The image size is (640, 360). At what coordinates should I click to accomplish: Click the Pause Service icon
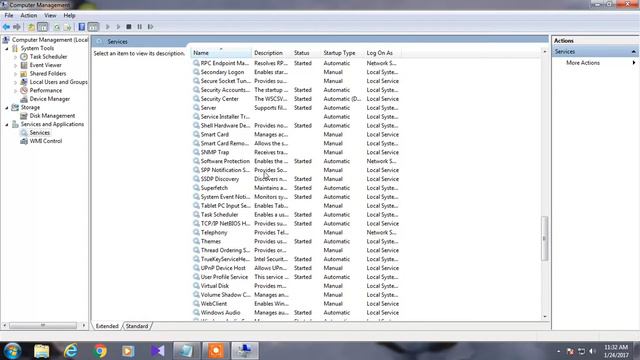tap(140, 27)
